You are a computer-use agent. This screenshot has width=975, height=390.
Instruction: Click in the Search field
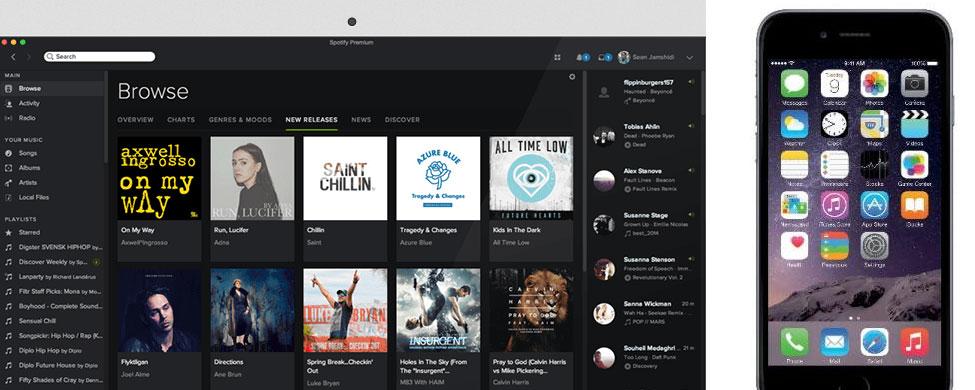[x=99, y=57]
